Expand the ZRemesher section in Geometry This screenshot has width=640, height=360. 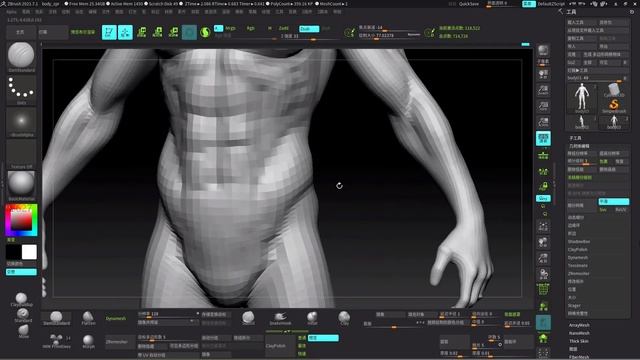578,273
